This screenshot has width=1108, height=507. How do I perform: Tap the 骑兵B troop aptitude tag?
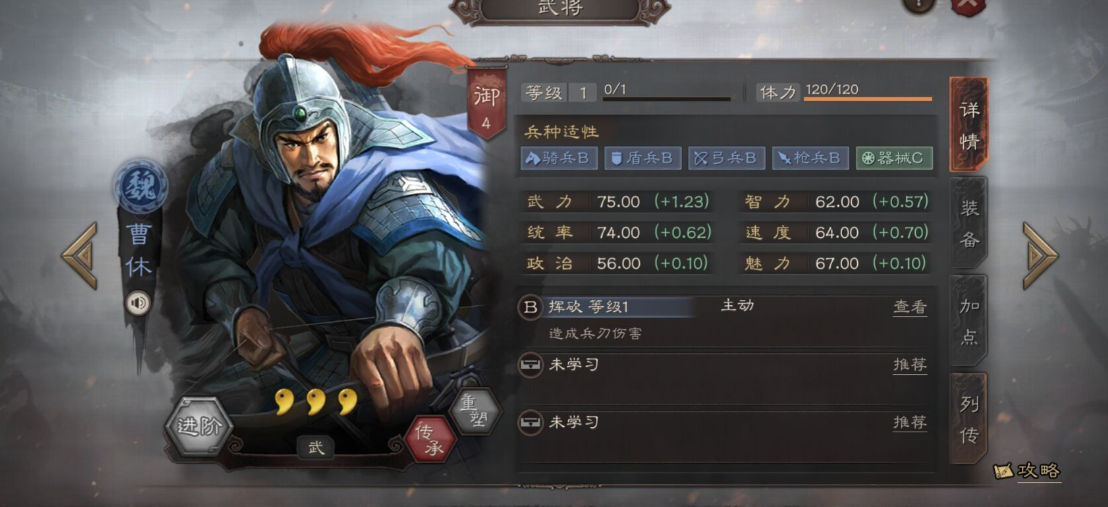pyautogui.click(x=560, y=158)
